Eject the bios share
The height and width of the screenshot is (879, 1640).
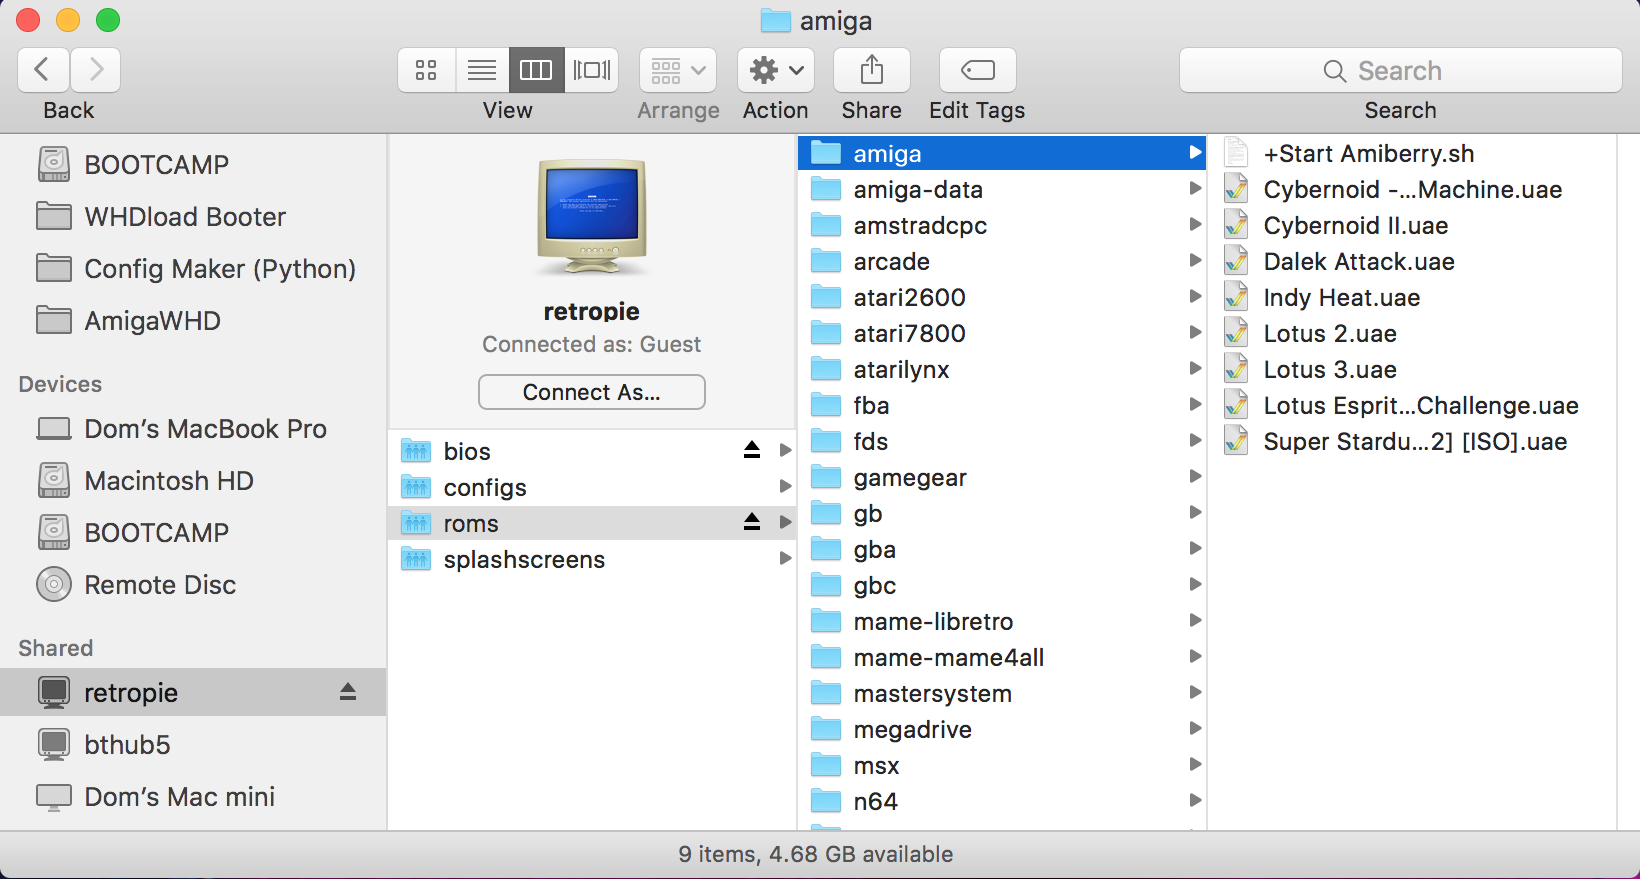point(752,450)
